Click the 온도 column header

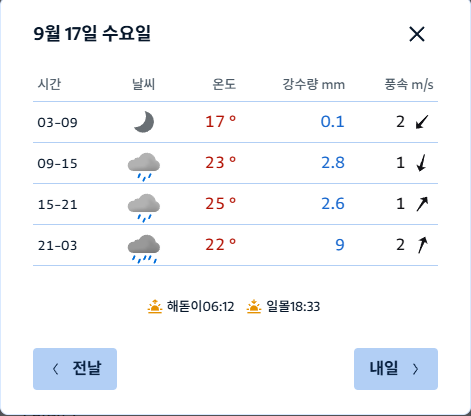224,84
